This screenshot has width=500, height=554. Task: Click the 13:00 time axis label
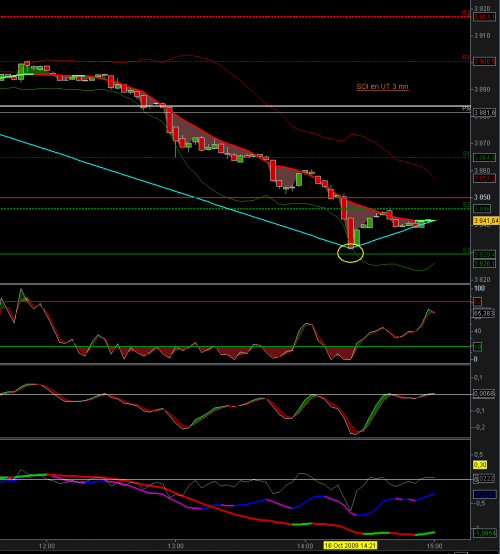(176, 546)
